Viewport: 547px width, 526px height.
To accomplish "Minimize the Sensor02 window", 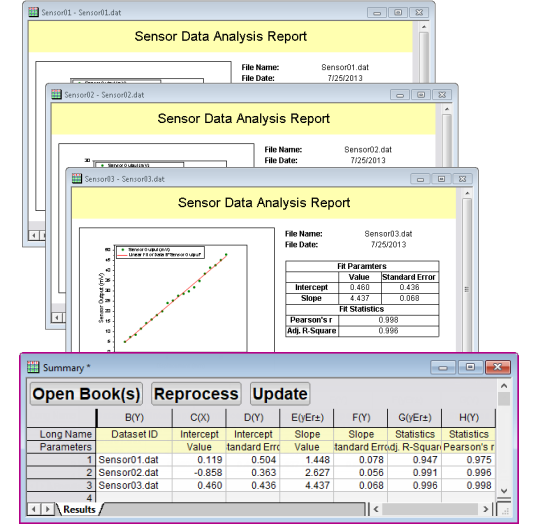I will (400, 95).
